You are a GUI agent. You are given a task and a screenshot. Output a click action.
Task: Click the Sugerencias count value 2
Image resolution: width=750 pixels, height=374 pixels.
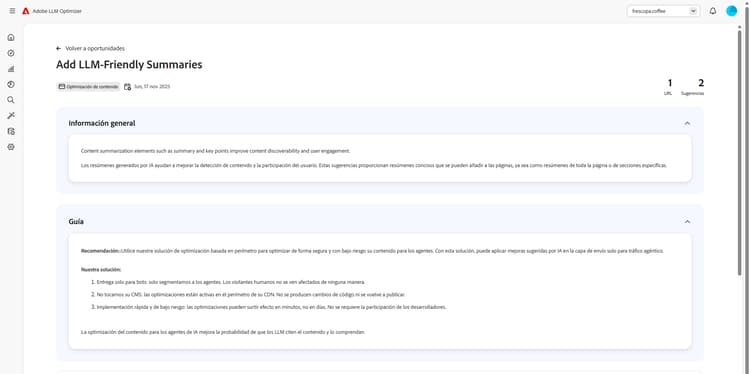coord(701,83)
